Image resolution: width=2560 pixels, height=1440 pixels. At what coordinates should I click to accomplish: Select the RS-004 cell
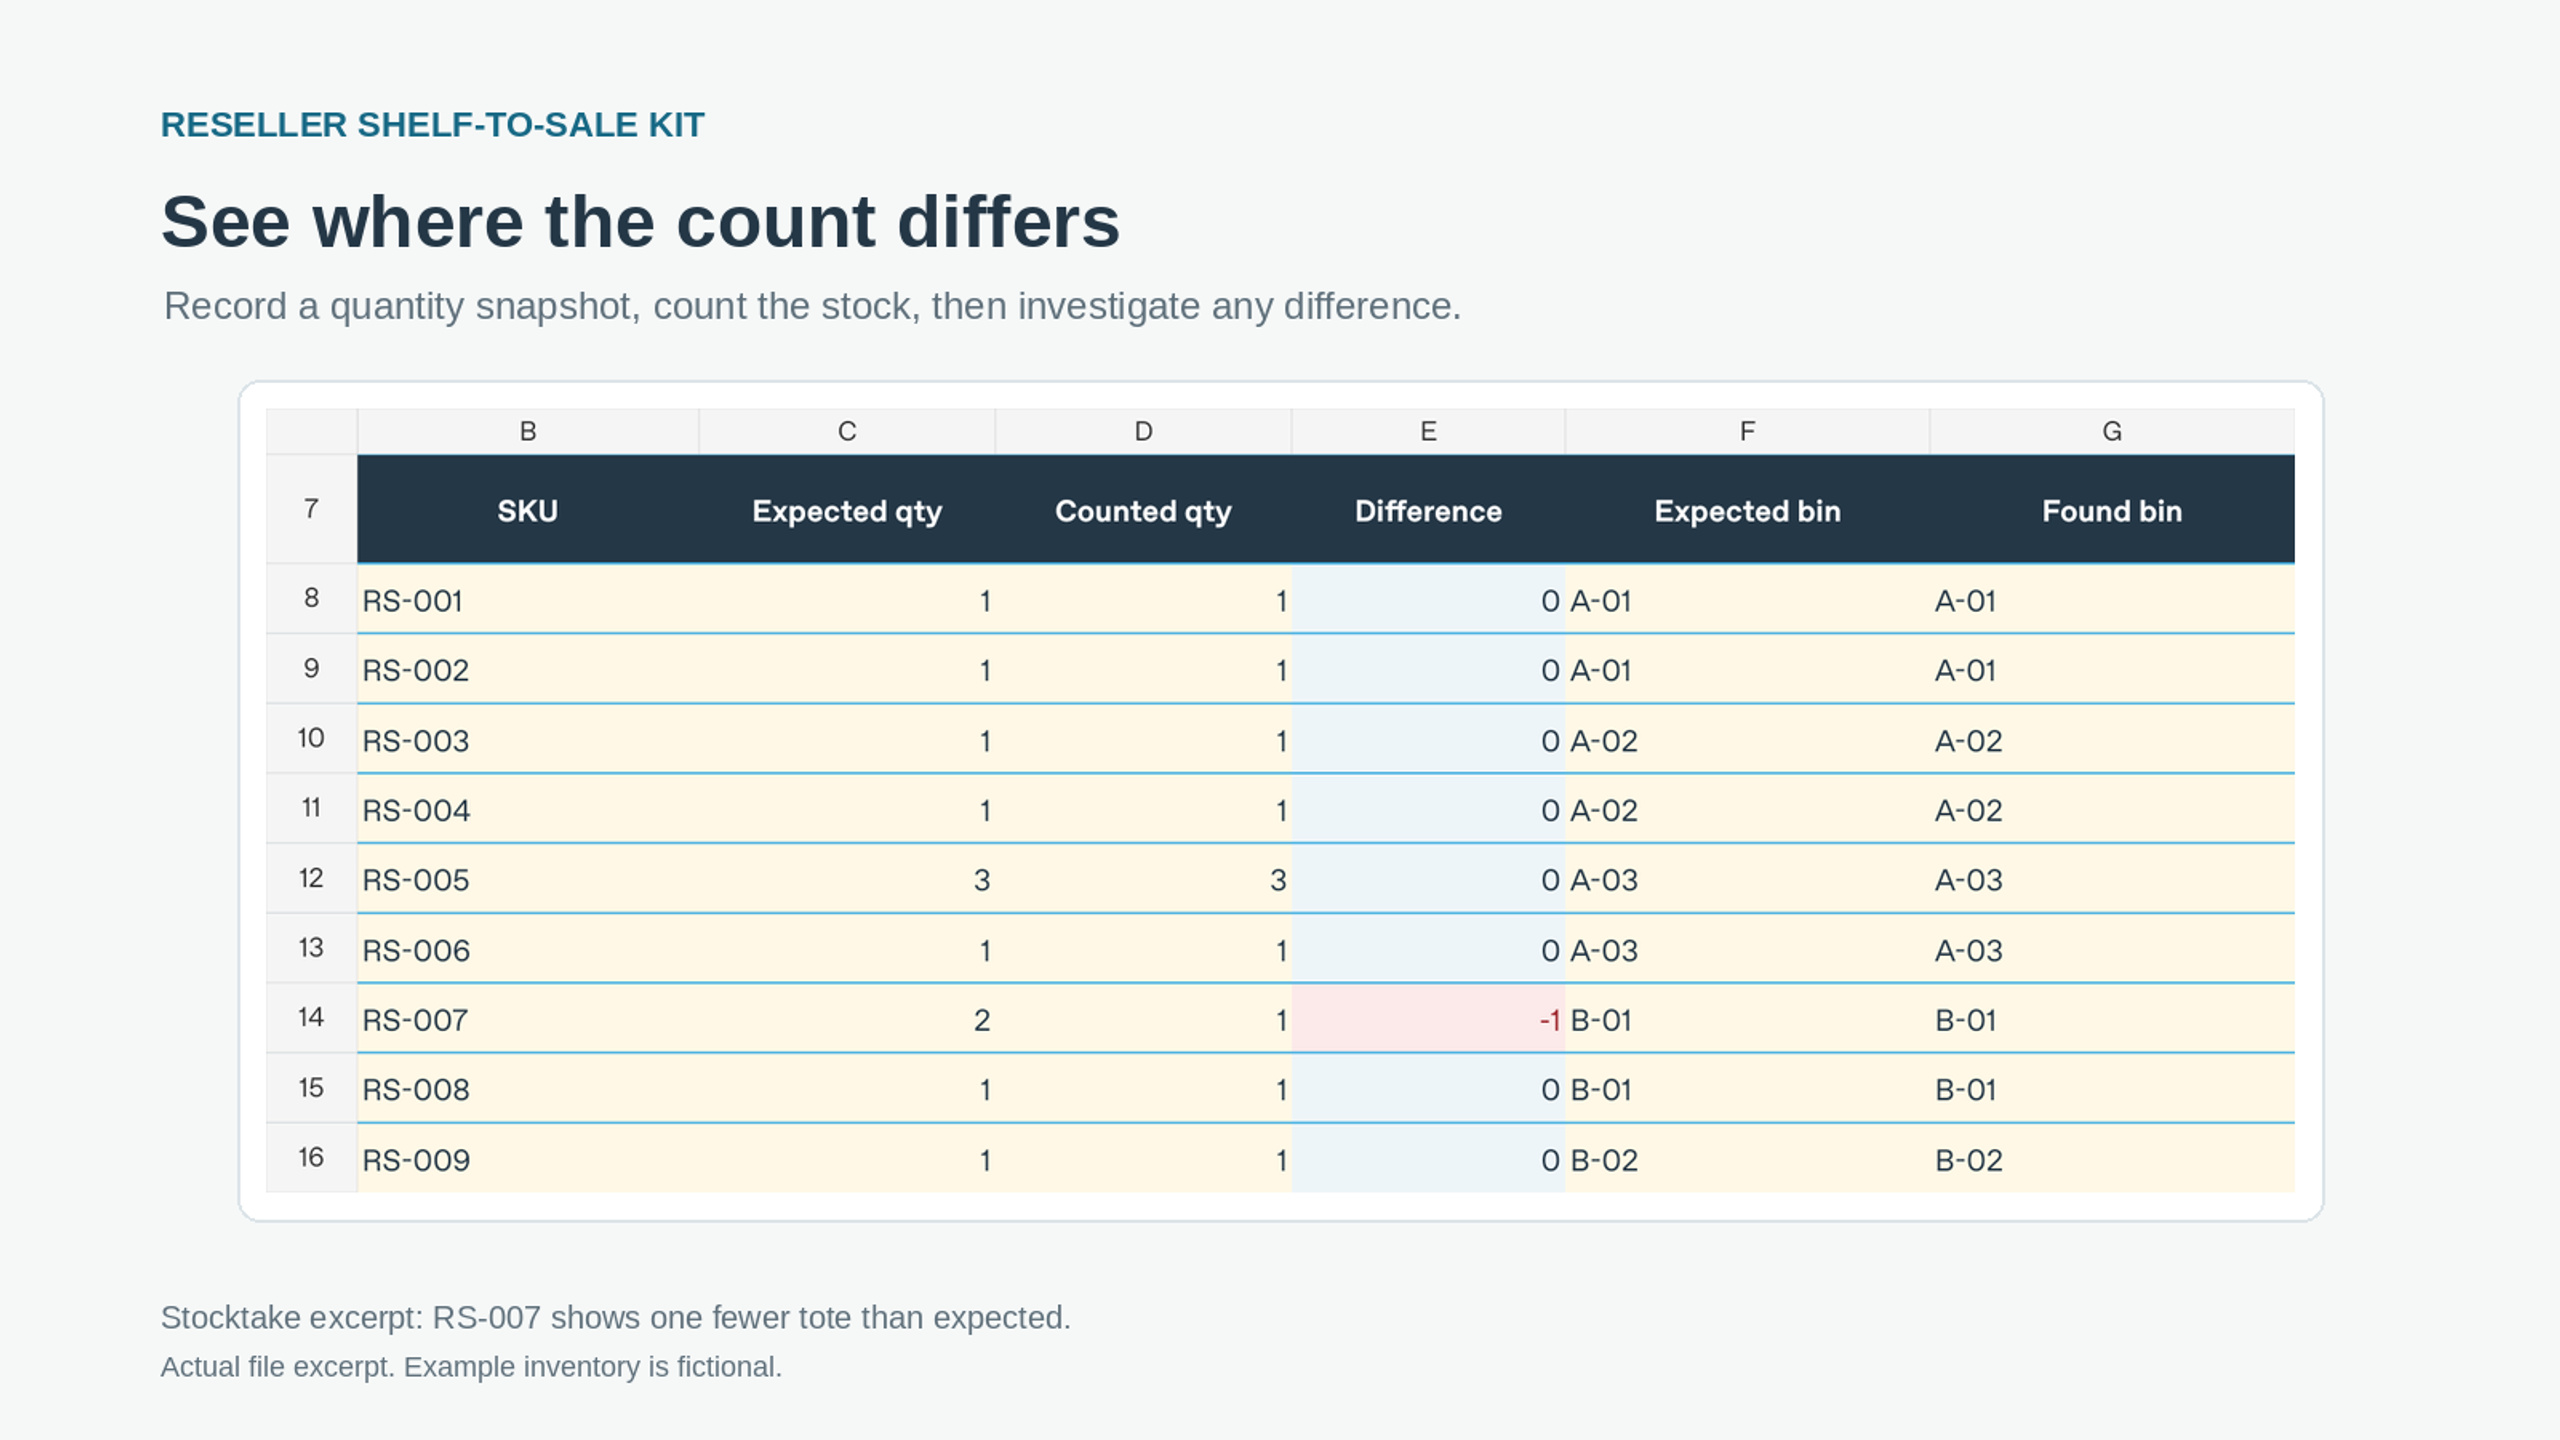pos(528,809)
